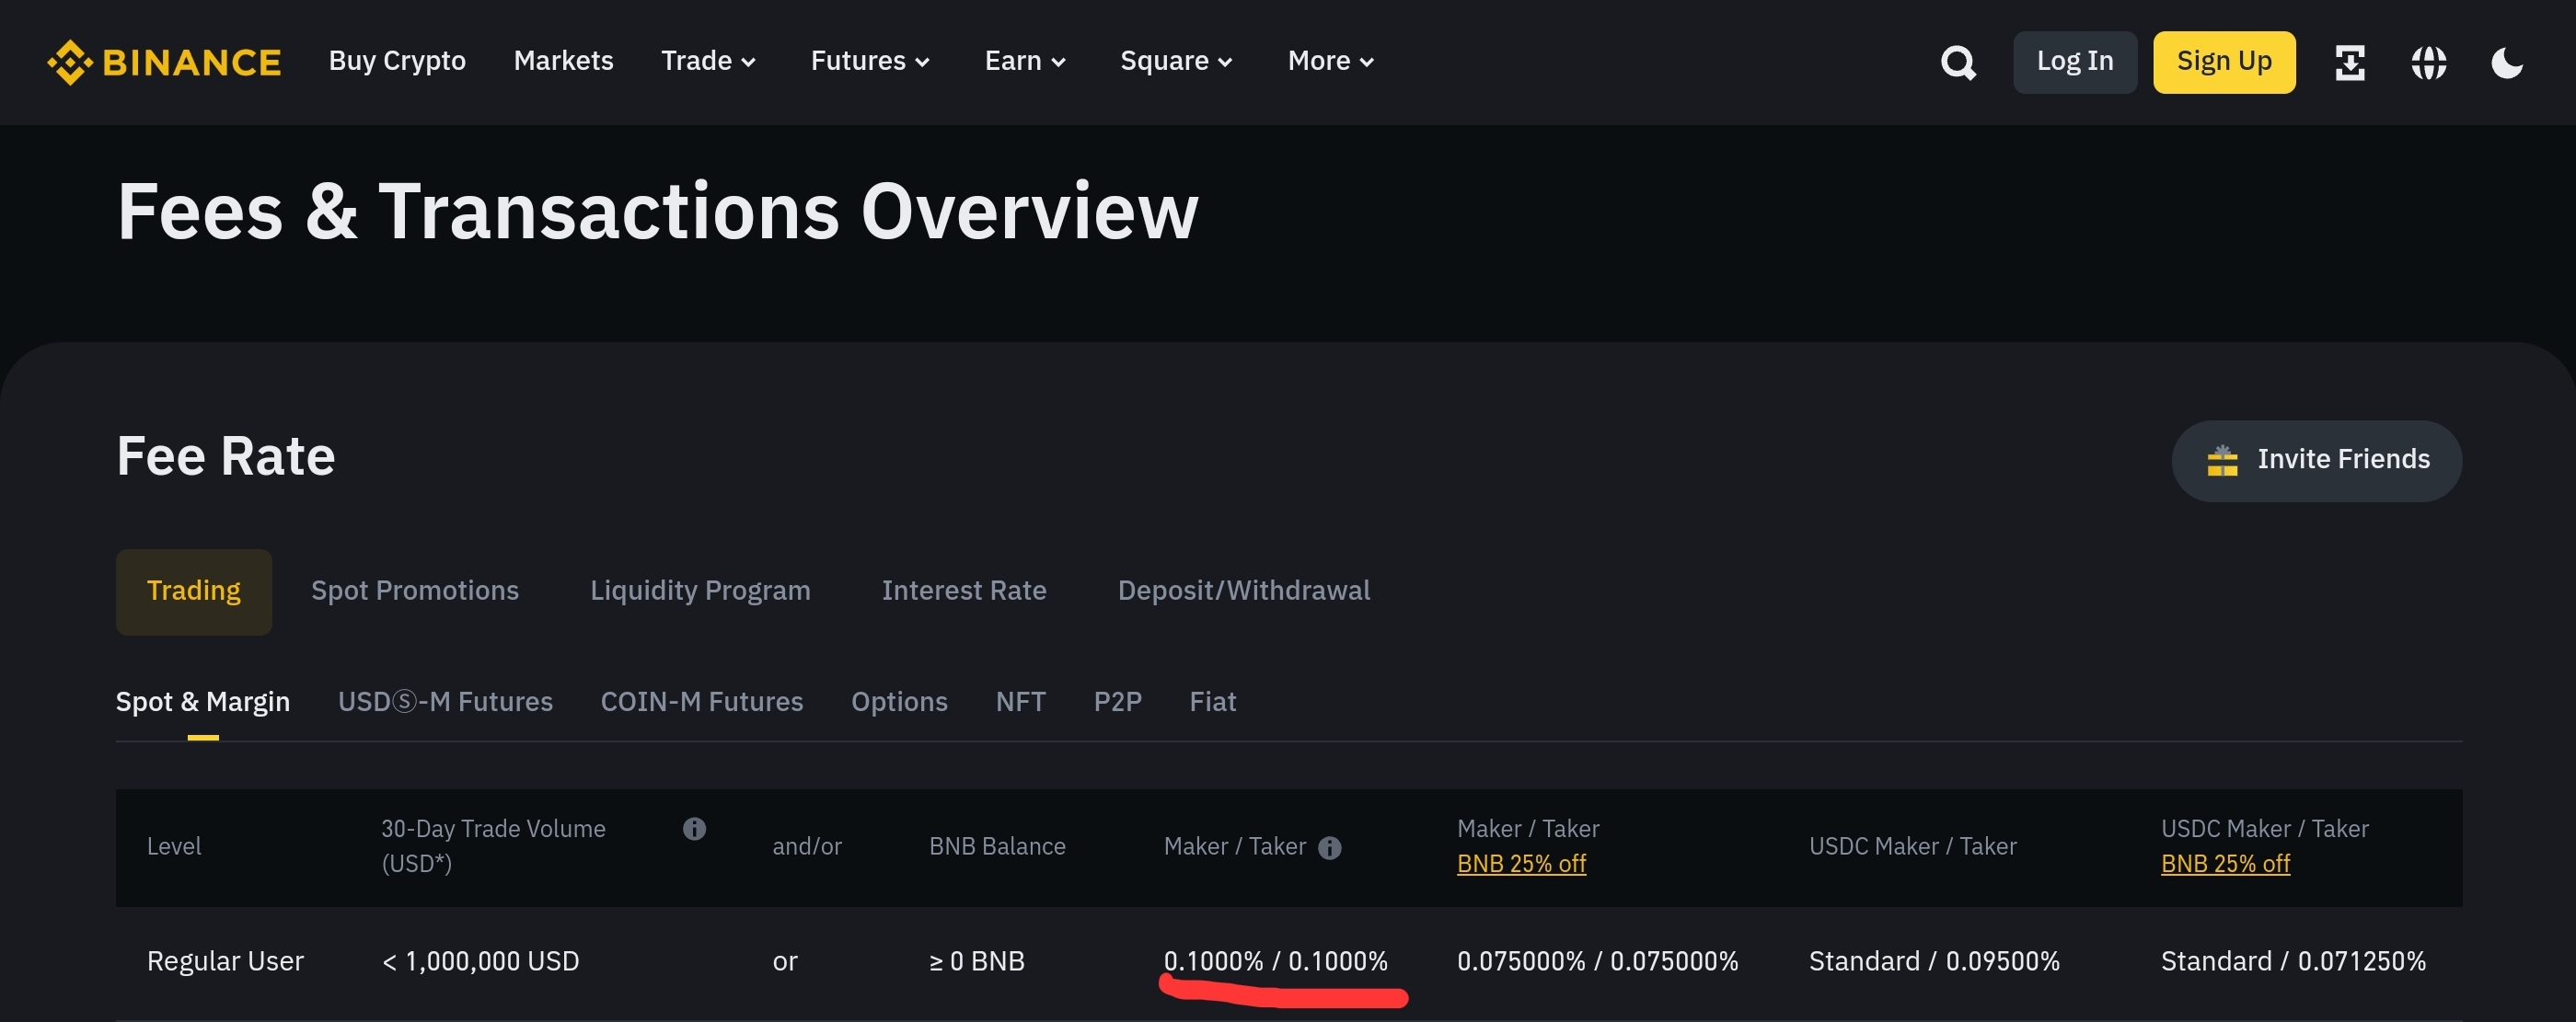Click info icon beside 30-Day Trade Volume
Image resolution: width=2576 pixels, height=1022 pixels.
(x=694, y=828)
